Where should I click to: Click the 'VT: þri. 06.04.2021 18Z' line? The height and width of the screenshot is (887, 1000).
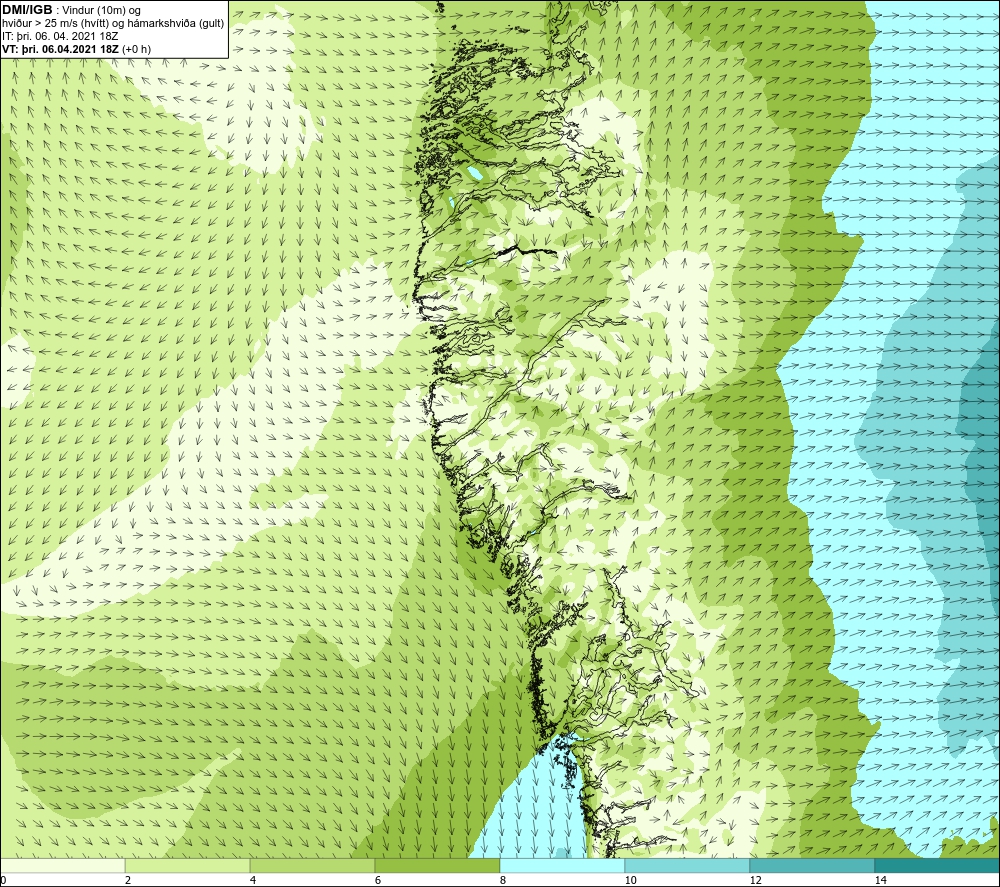pyautogui.click(x=61, y=49)
